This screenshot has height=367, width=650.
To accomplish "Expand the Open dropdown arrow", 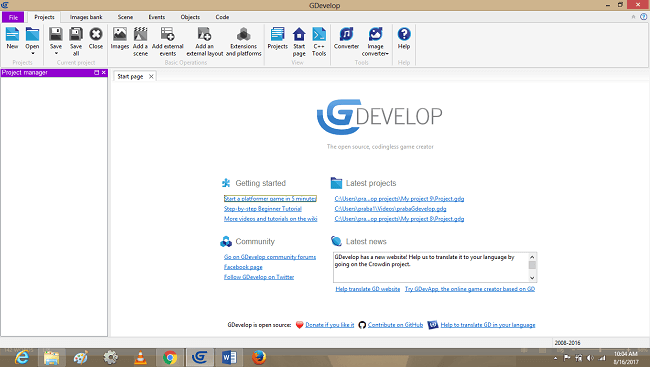I will [x=32, y=53].
